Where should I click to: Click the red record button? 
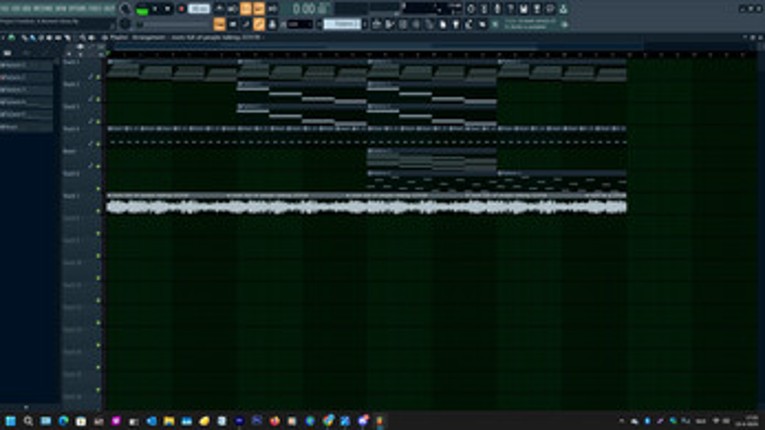(181, 9)
